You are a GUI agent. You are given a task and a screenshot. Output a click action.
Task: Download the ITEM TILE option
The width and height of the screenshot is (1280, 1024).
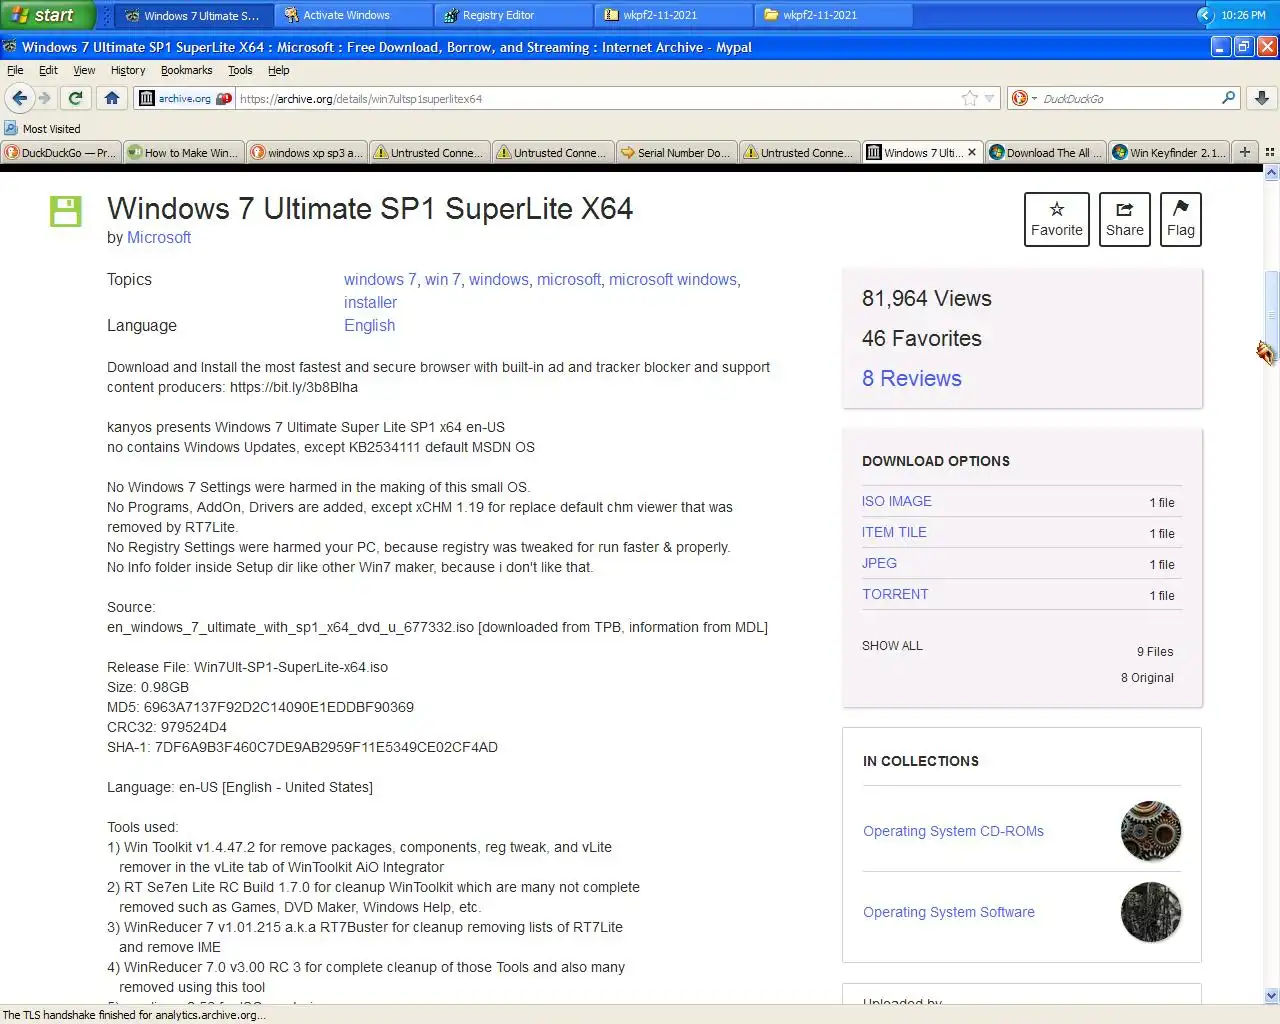click(894, 532)
